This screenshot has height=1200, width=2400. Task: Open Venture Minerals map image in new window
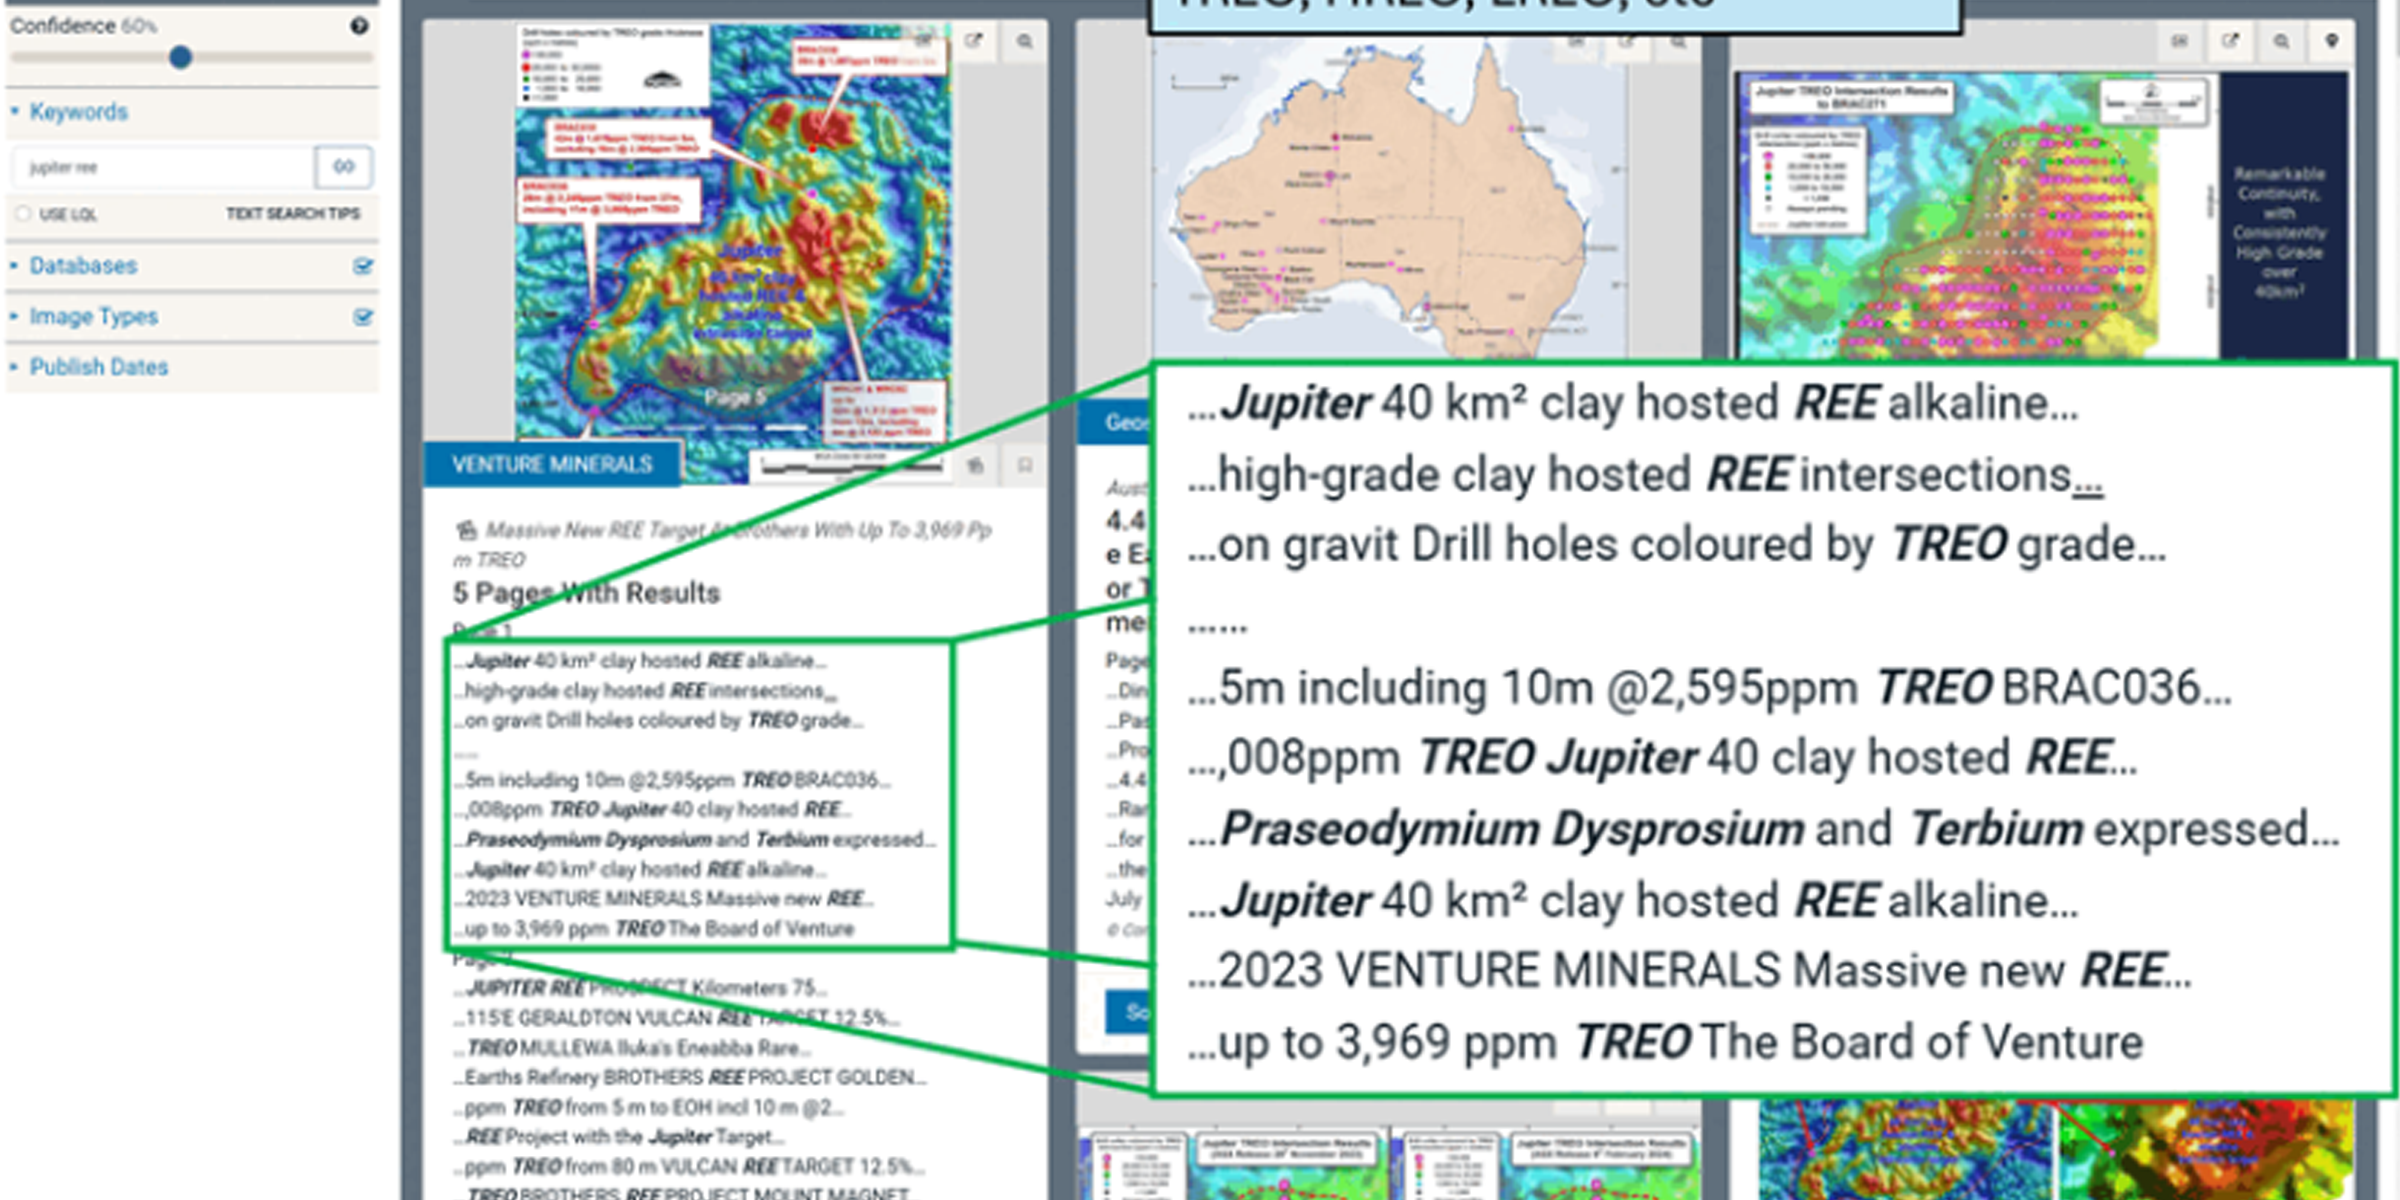coord(973,41)
